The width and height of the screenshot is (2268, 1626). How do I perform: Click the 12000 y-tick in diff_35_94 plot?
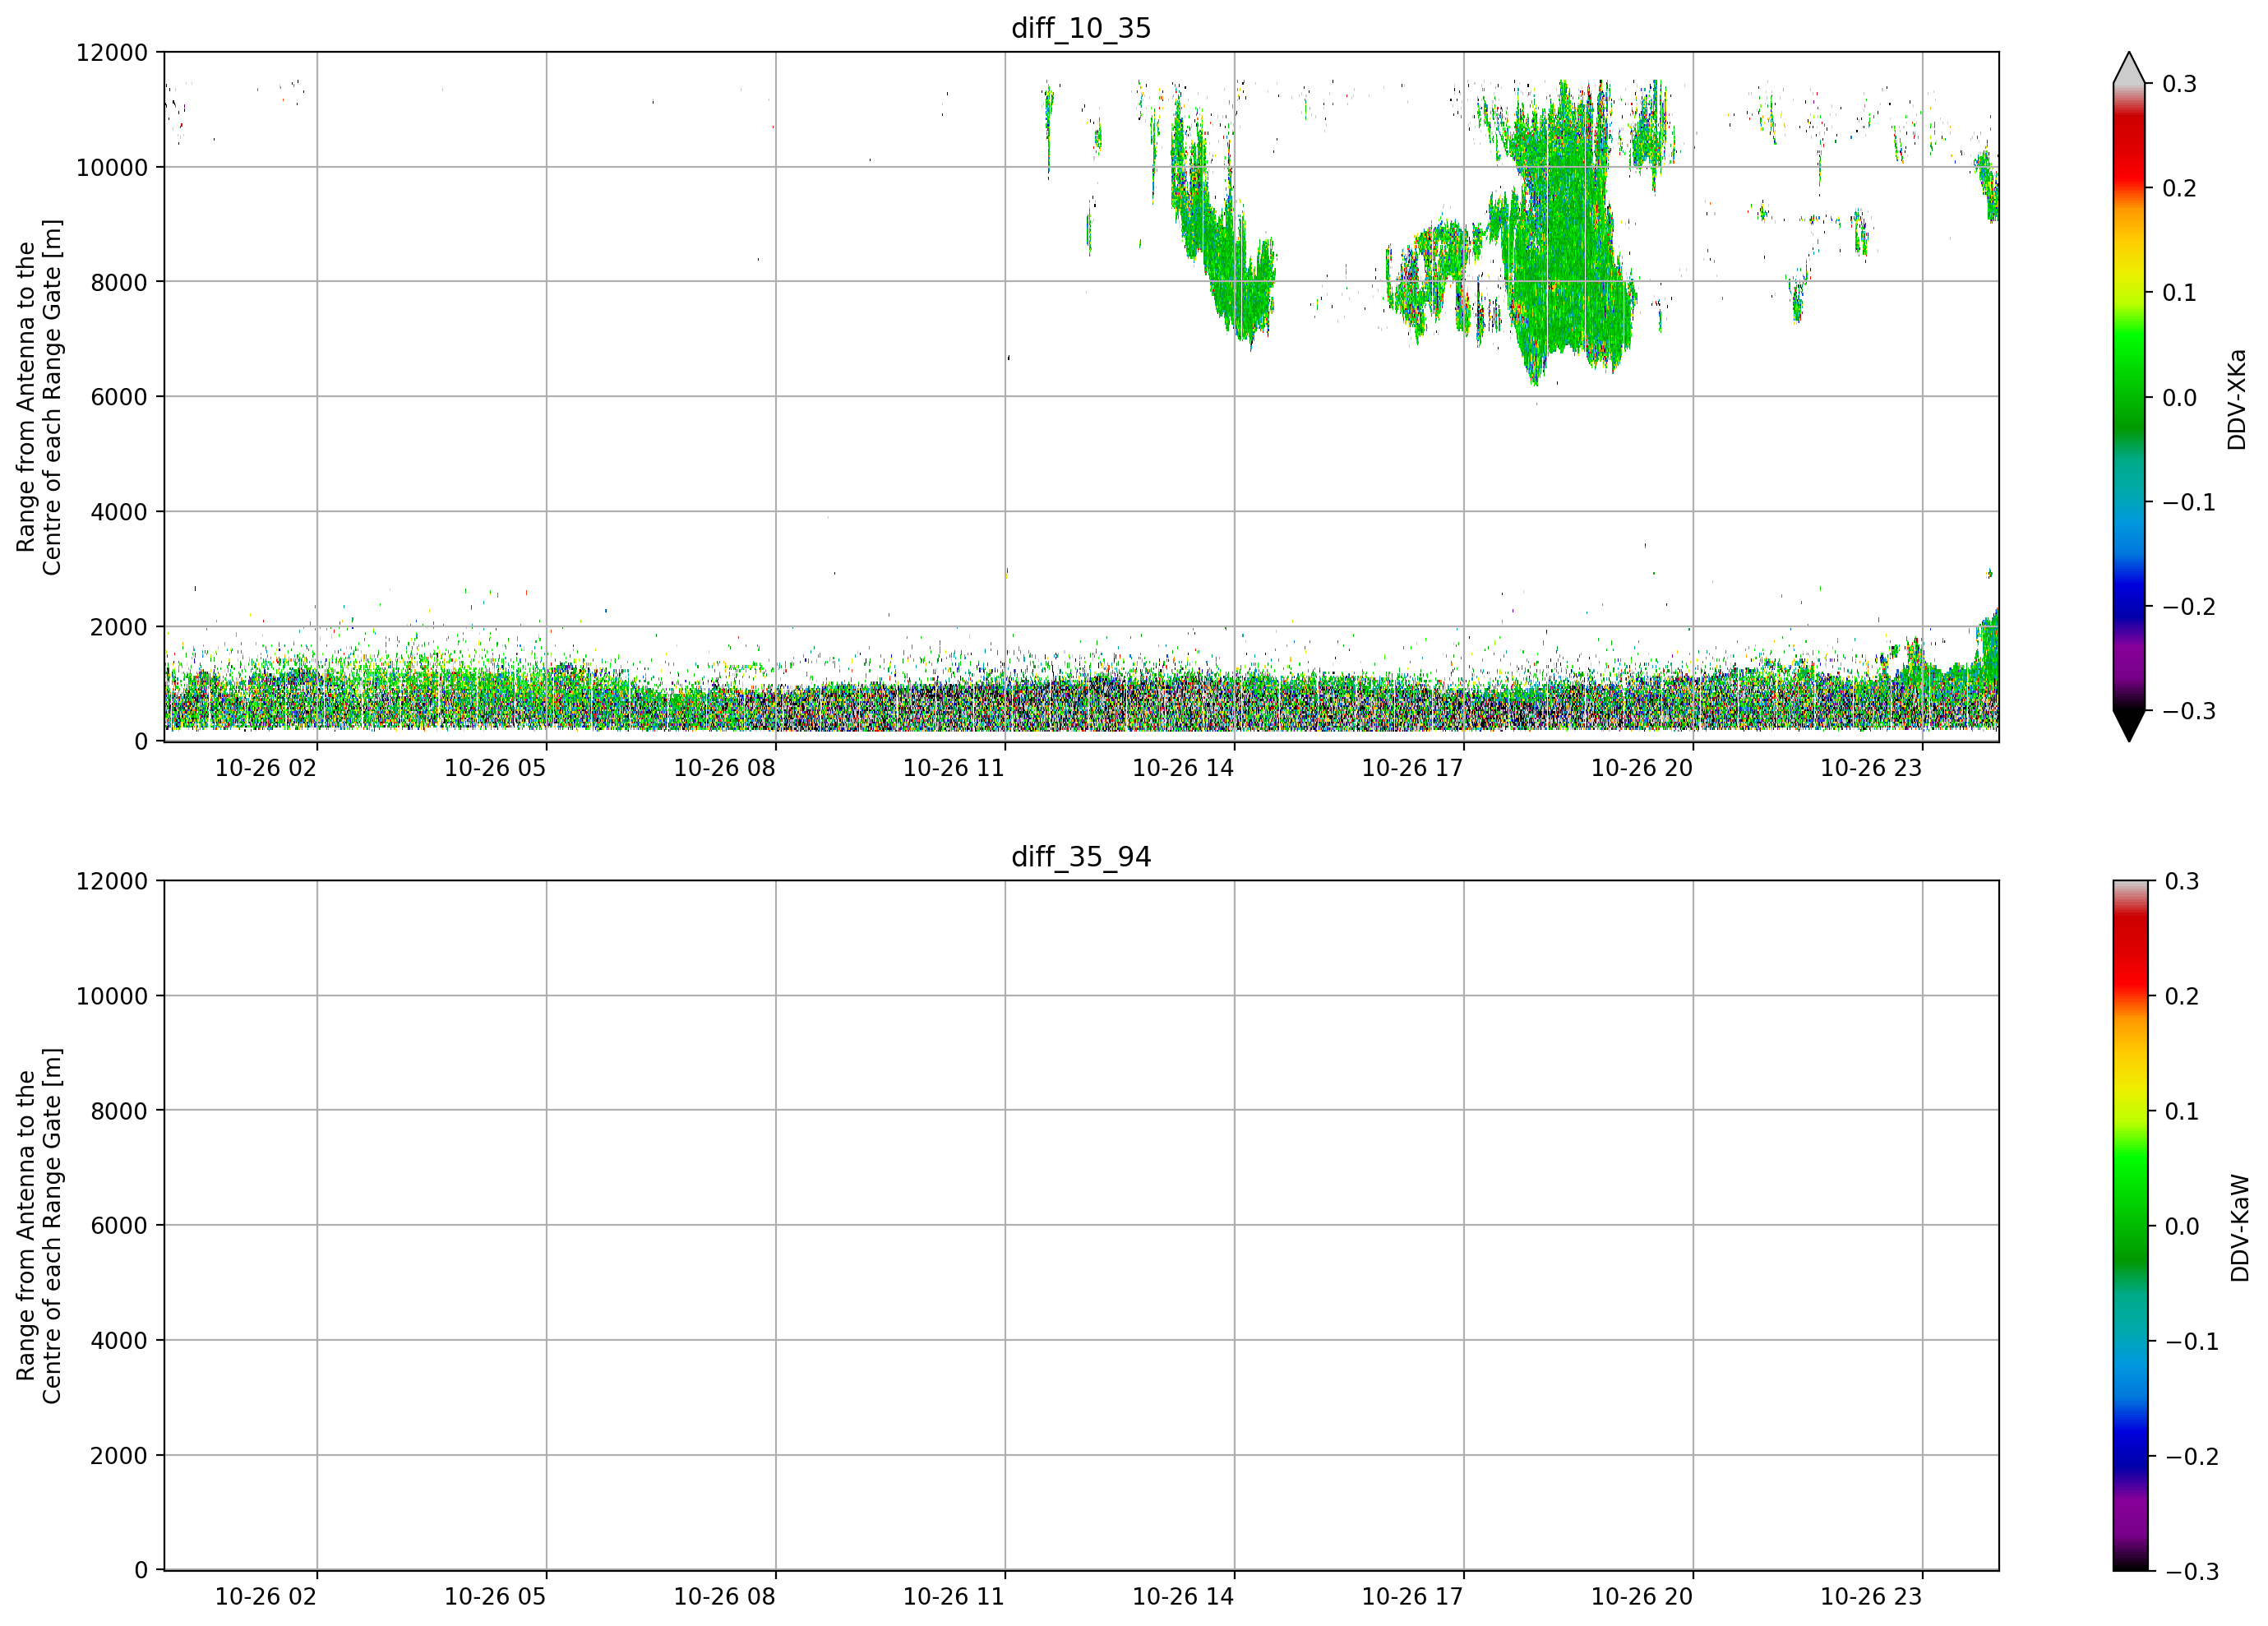click(112, 882)
